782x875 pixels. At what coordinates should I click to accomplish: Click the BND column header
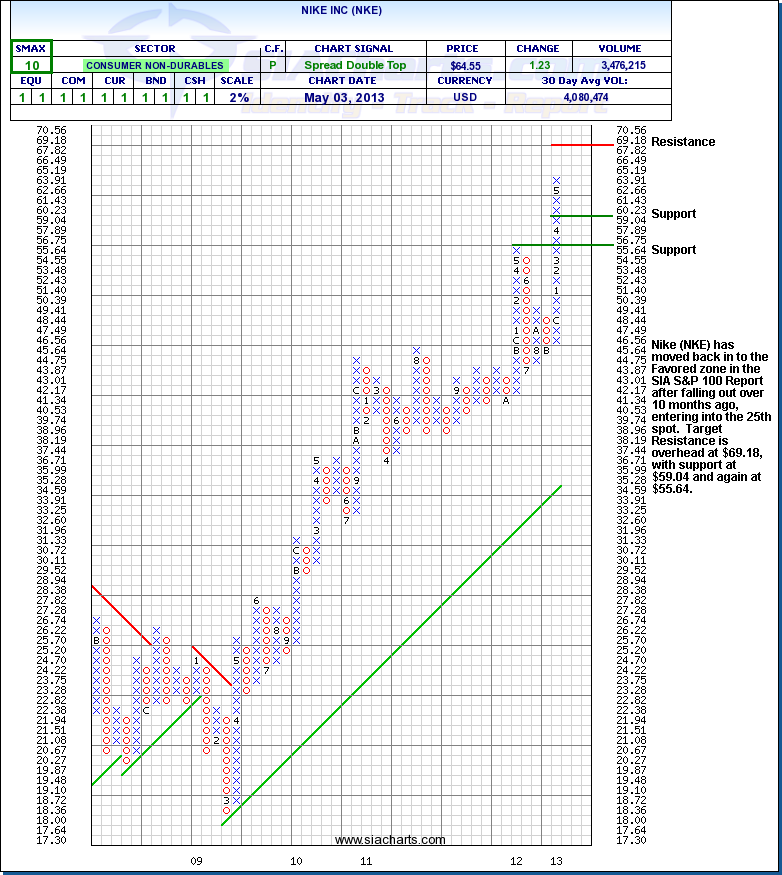pyautogui.click(x=155, y=81)
